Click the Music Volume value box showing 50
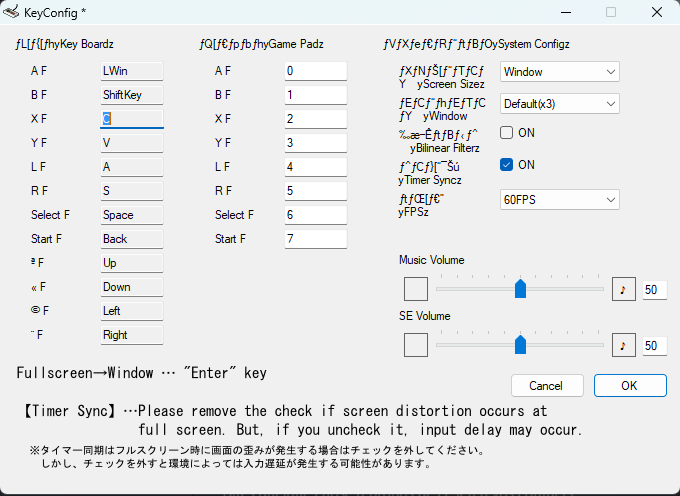The height and width of the screenshot is (496, 680). pyautogui.click(x=654, y=289)
